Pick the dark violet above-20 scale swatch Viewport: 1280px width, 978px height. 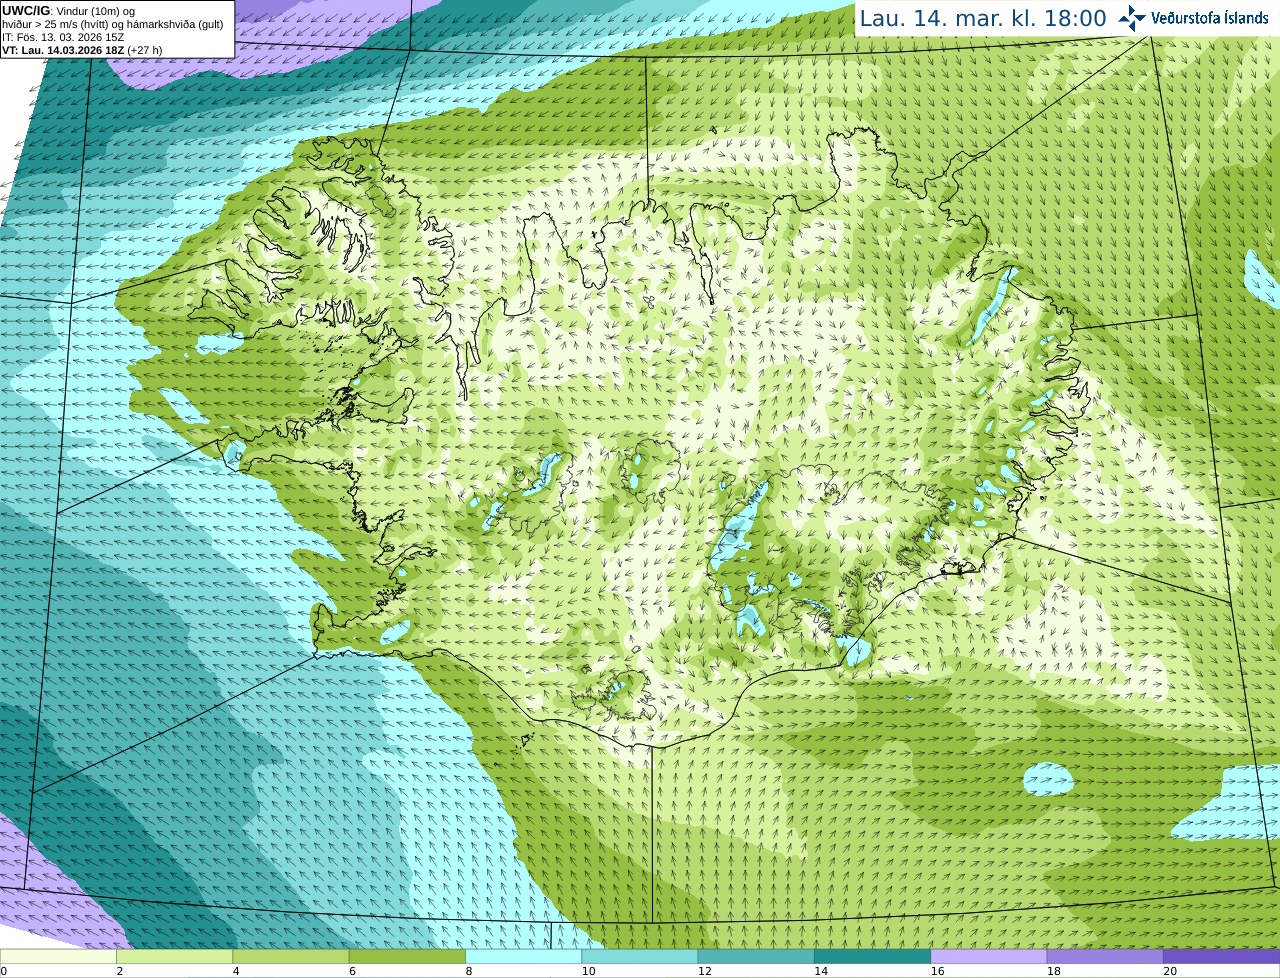tap(1221, 956)
